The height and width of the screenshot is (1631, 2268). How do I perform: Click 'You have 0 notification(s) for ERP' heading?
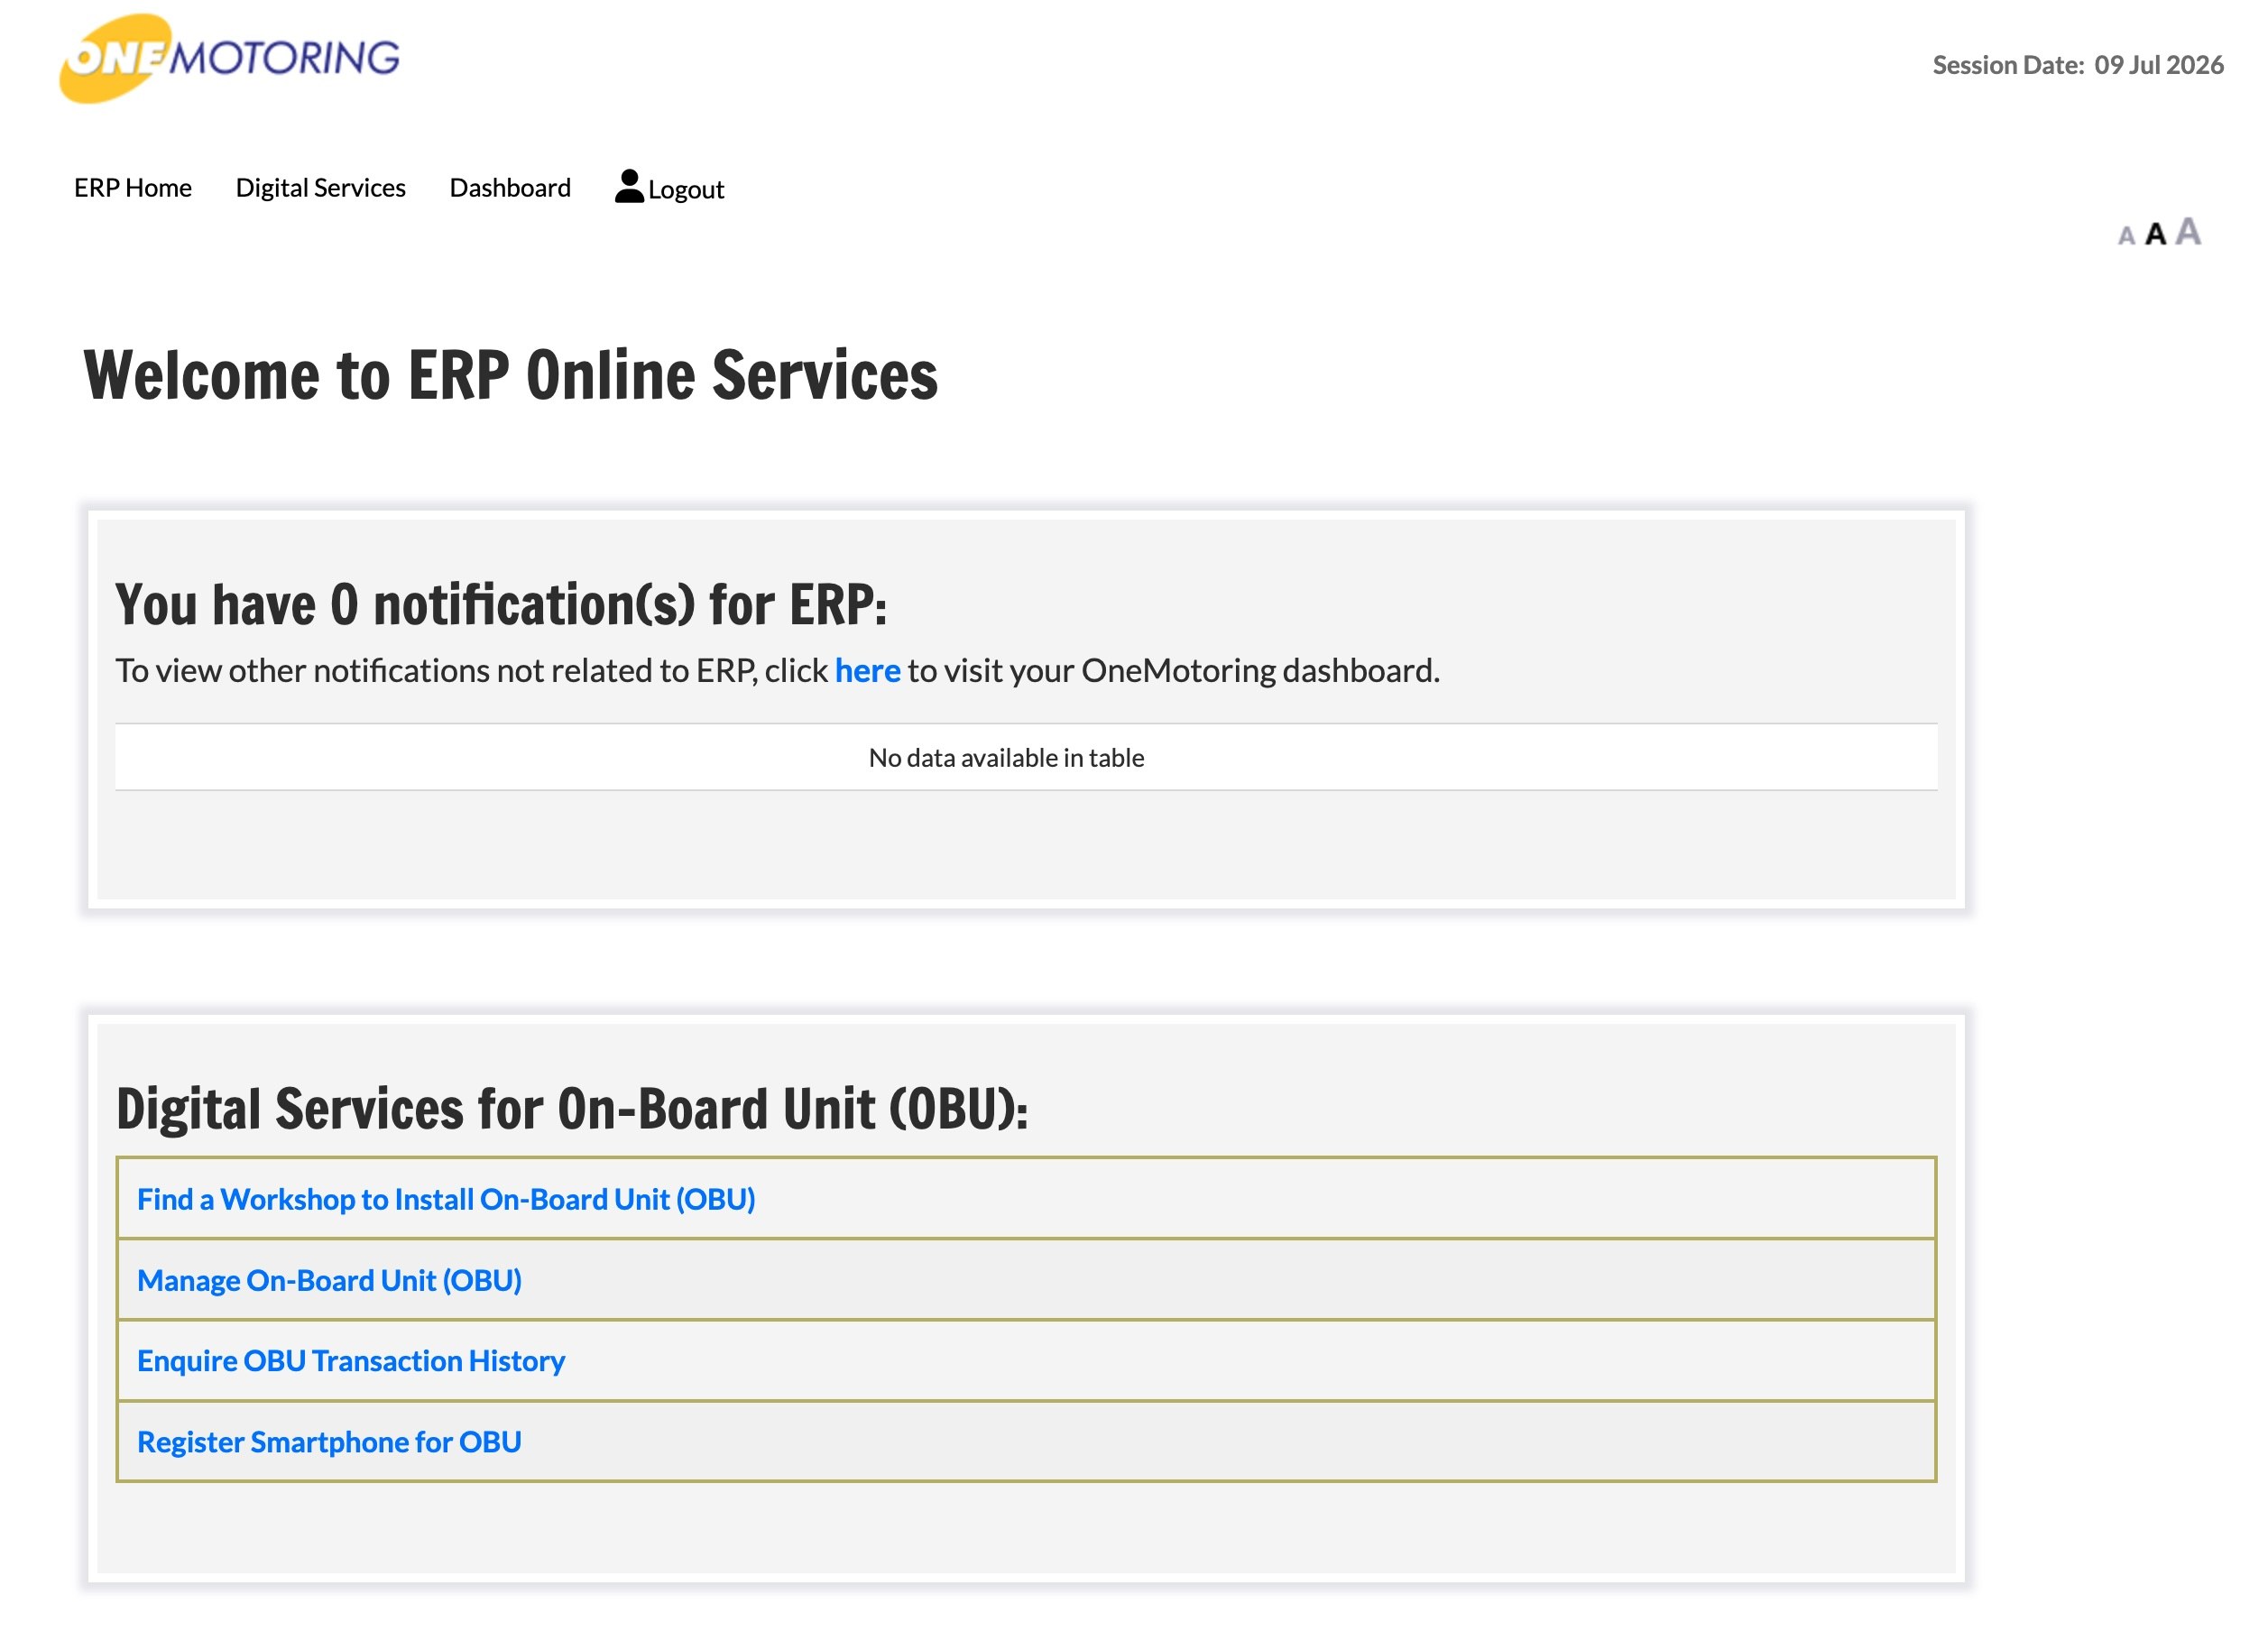click(501, 605)
